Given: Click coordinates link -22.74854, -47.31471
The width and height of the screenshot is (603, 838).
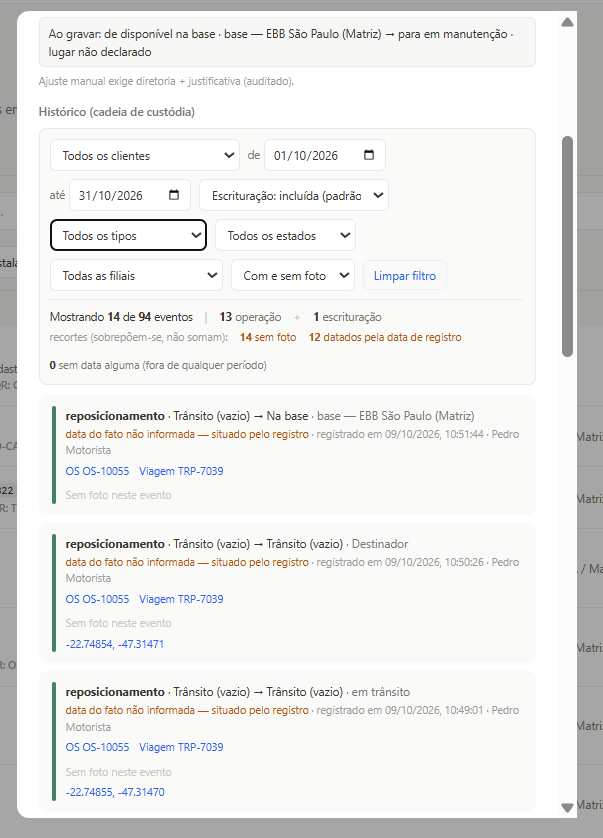Looking at the screenshot, I should click(x=115, y=643).
